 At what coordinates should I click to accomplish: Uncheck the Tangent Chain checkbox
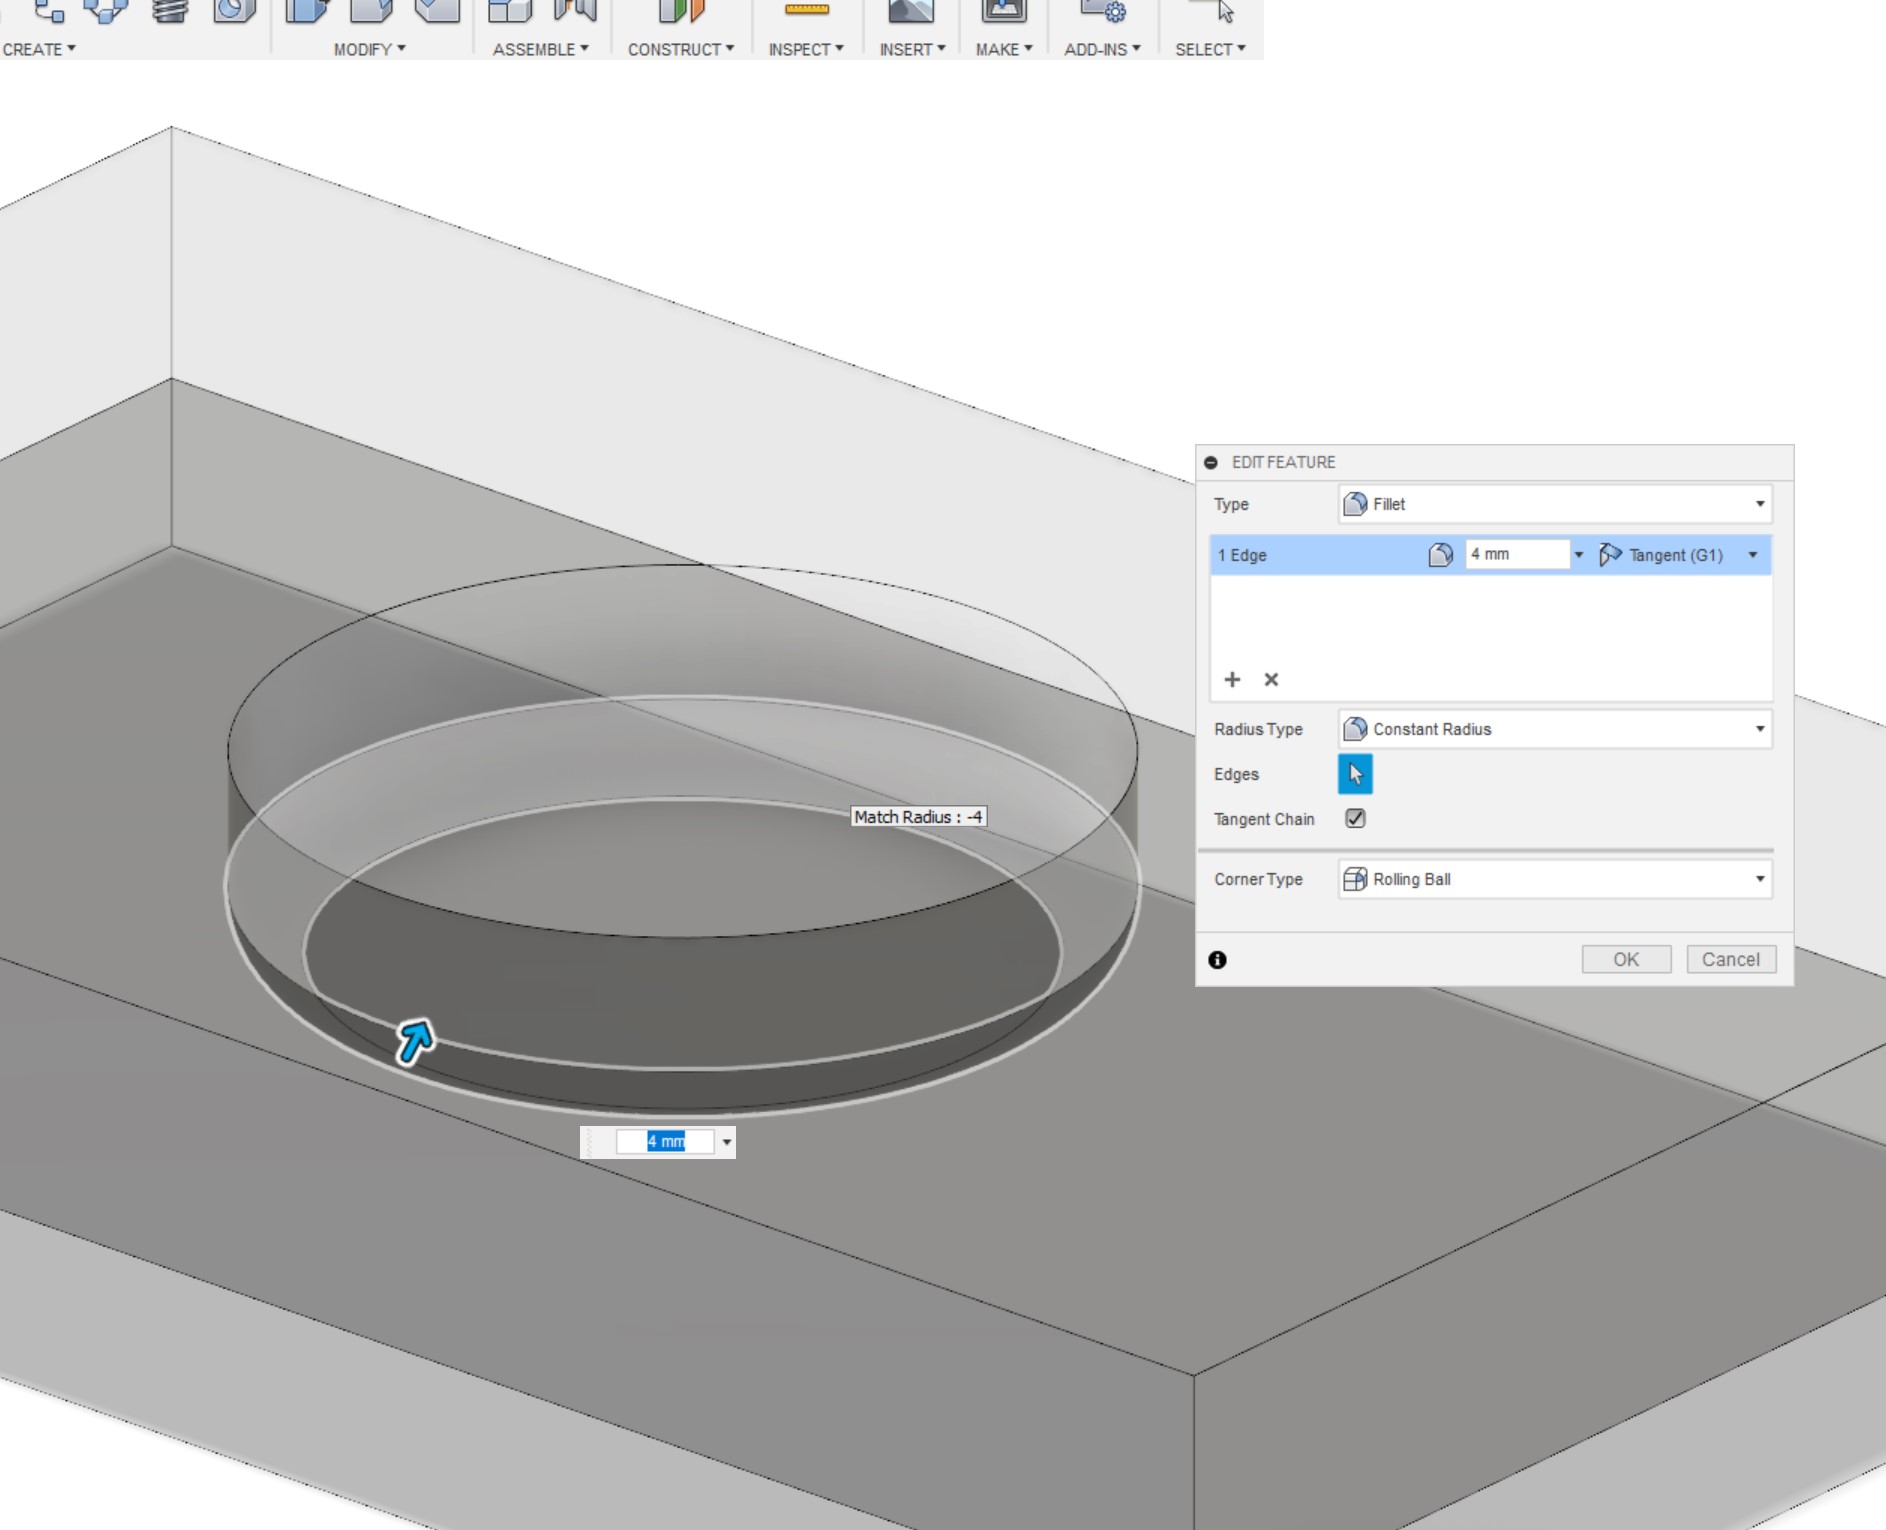[x=1355, y=819]
